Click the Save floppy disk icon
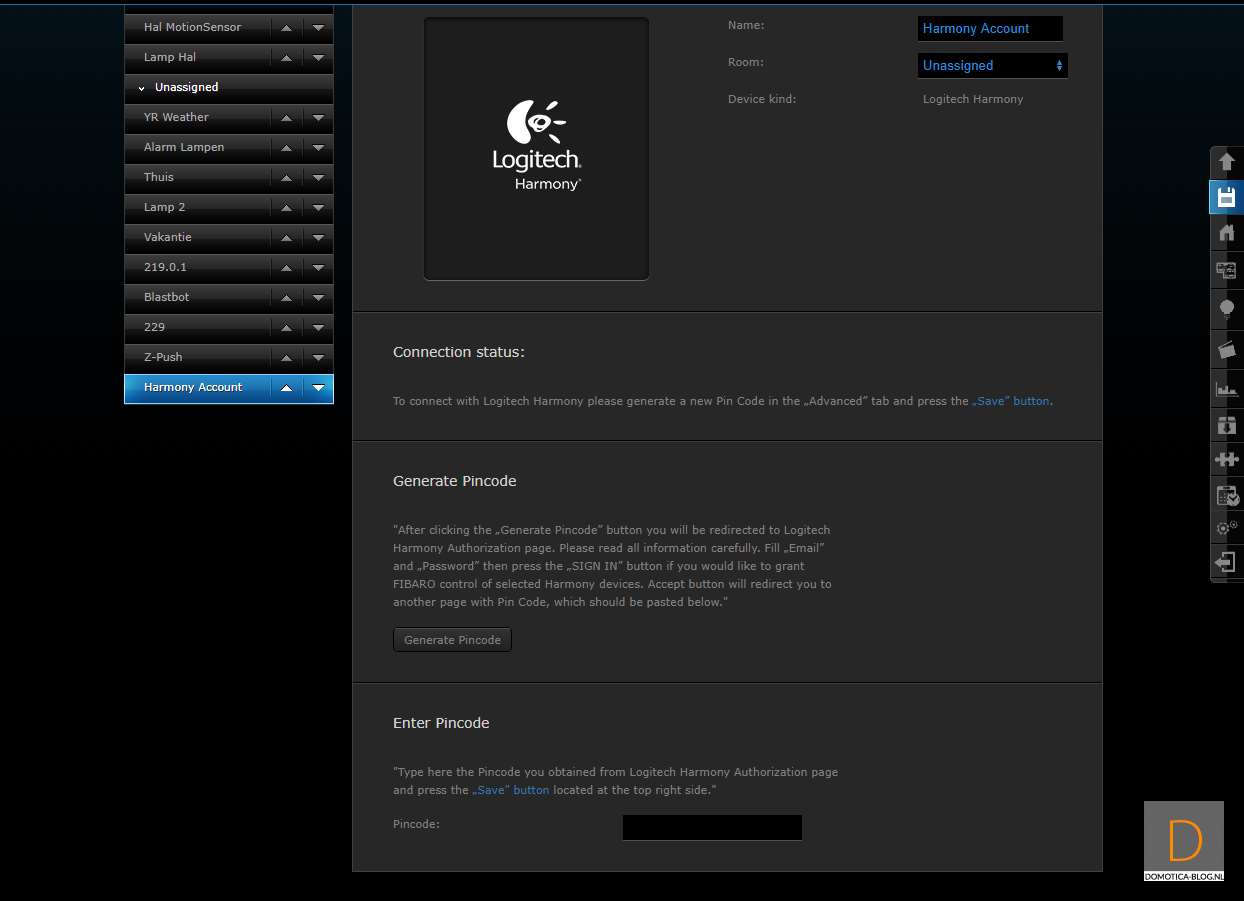 coord(1226,197)
